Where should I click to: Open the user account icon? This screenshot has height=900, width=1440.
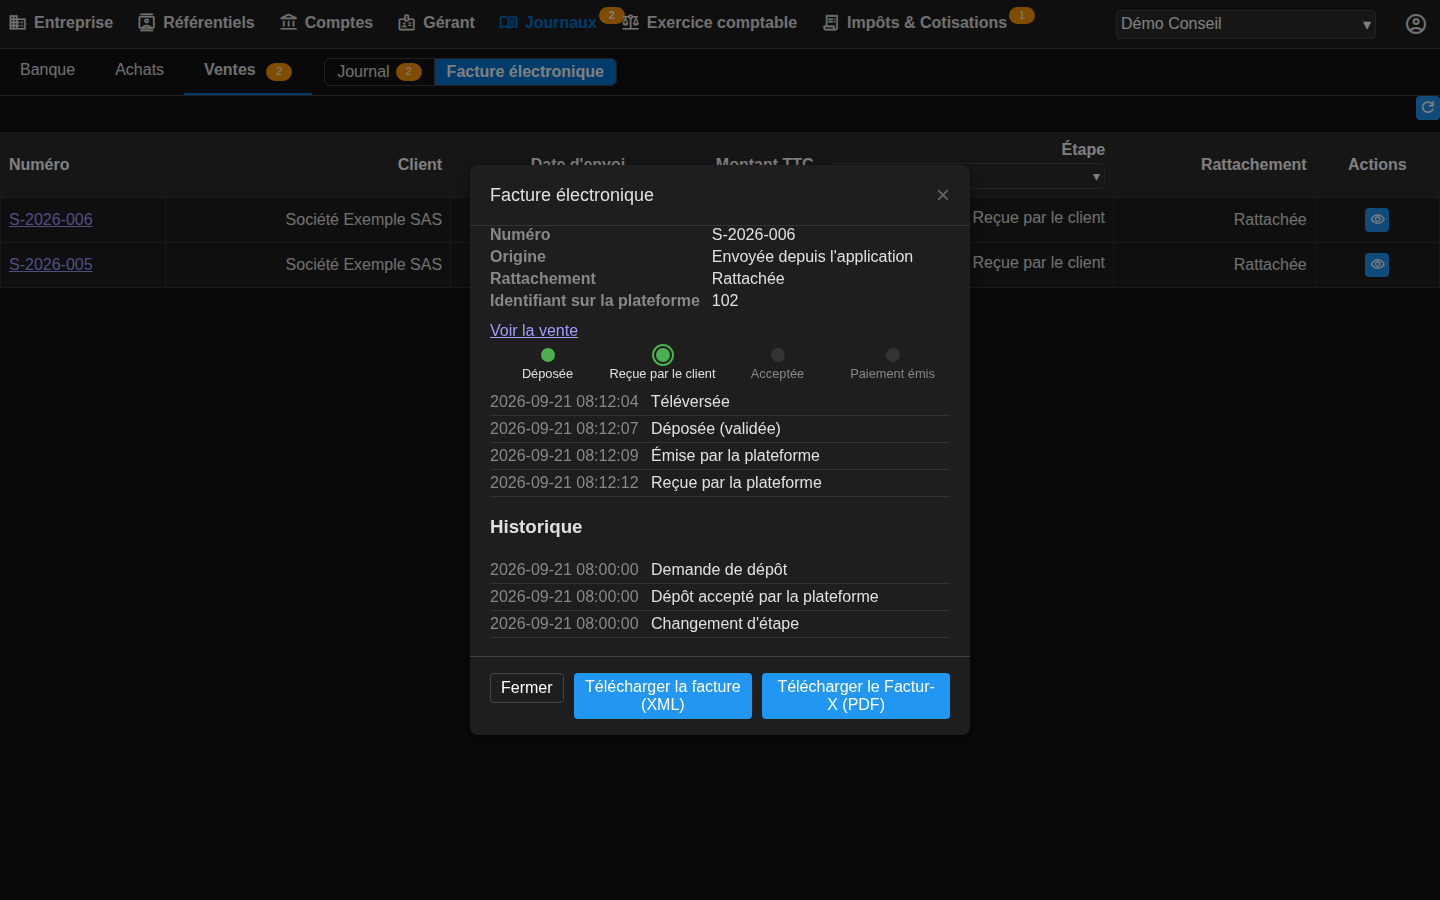[1416, 24]
